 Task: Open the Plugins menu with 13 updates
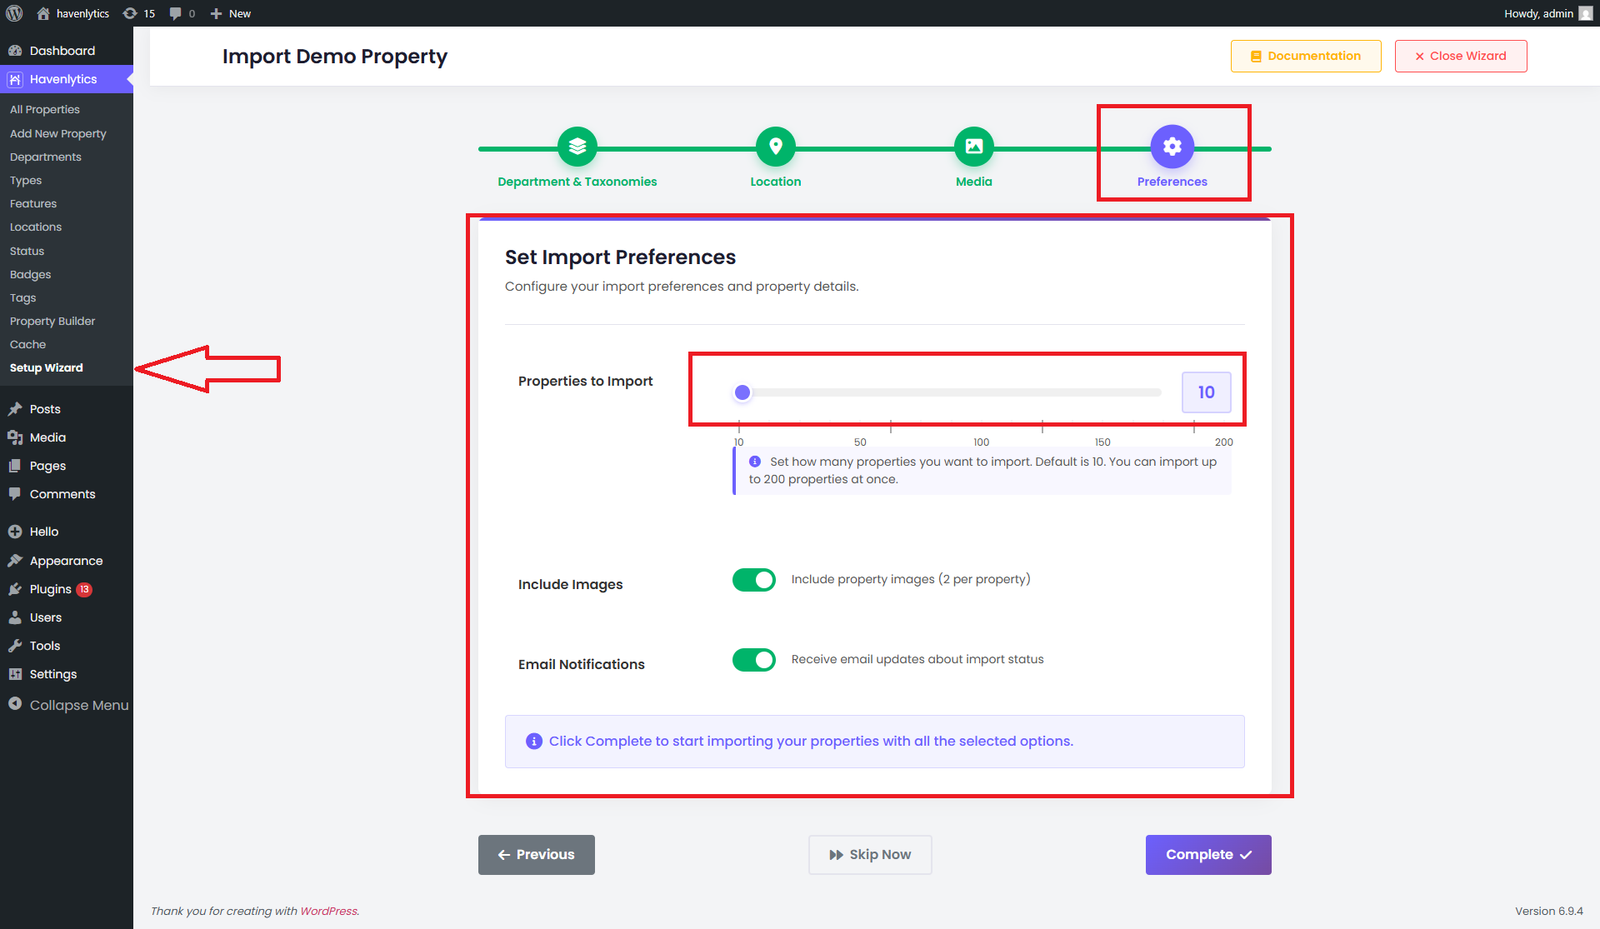click(x=51, y=589)
